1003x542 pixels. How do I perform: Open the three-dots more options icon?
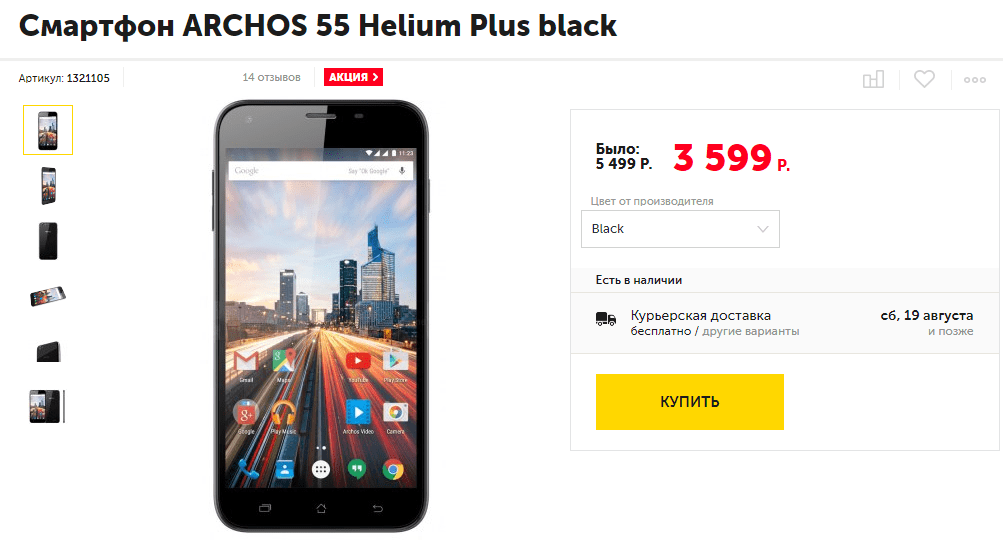point(975,80)
